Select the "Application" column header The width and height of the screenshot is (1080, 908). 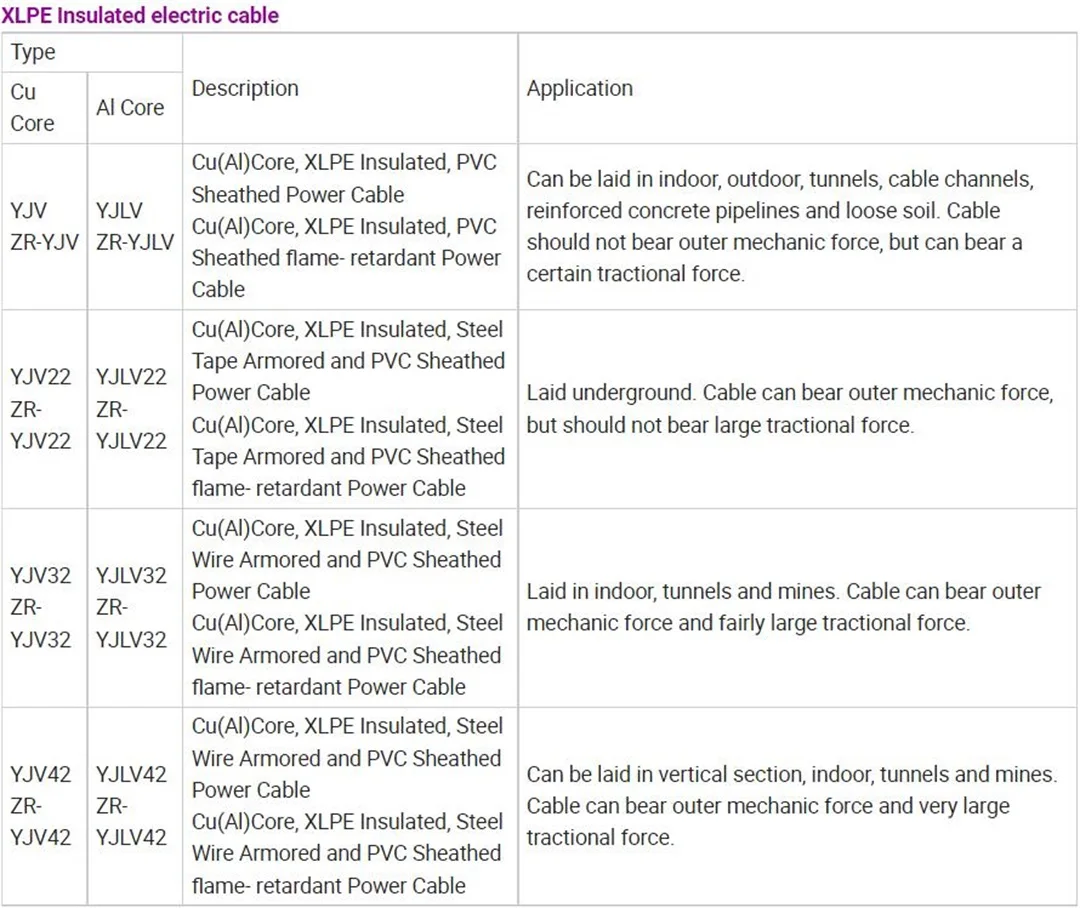(x=580, y=88)
